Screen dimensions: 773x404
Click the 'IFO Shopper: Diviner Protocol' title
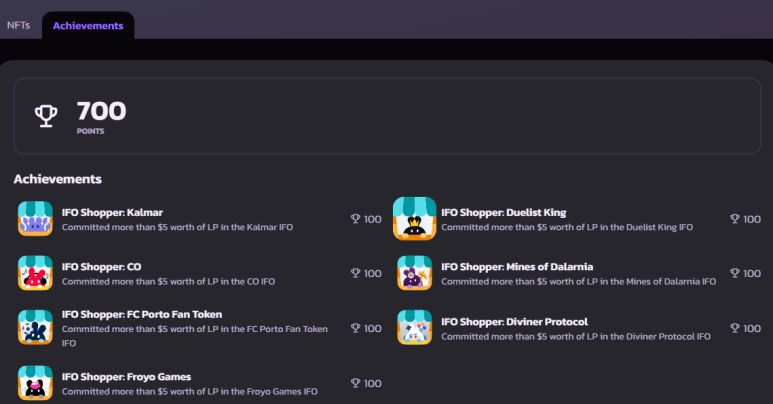click(514, 321)
